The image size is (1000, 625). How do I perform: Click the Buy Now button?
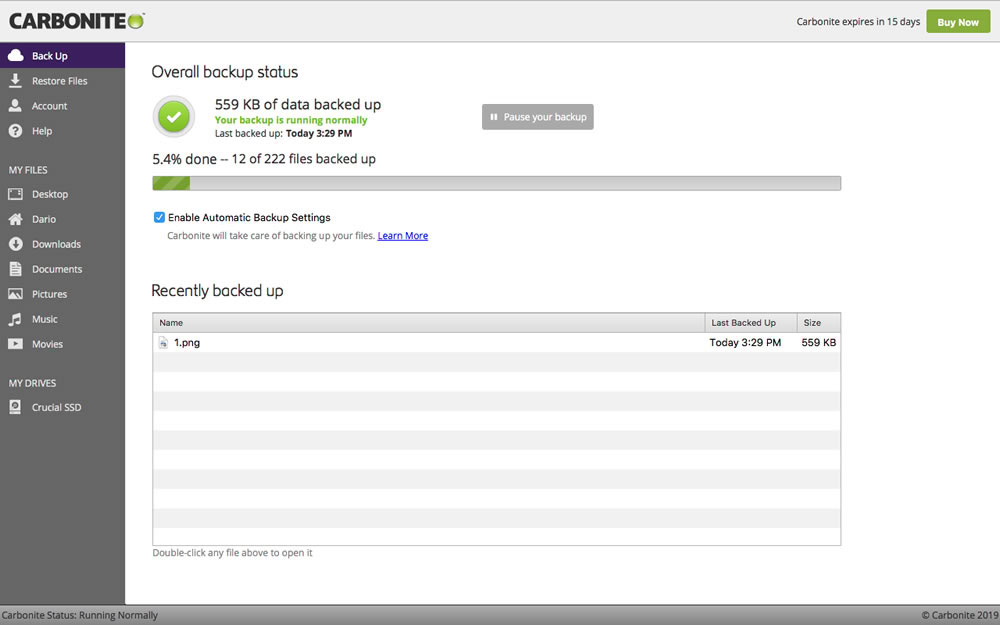[958, 22]
